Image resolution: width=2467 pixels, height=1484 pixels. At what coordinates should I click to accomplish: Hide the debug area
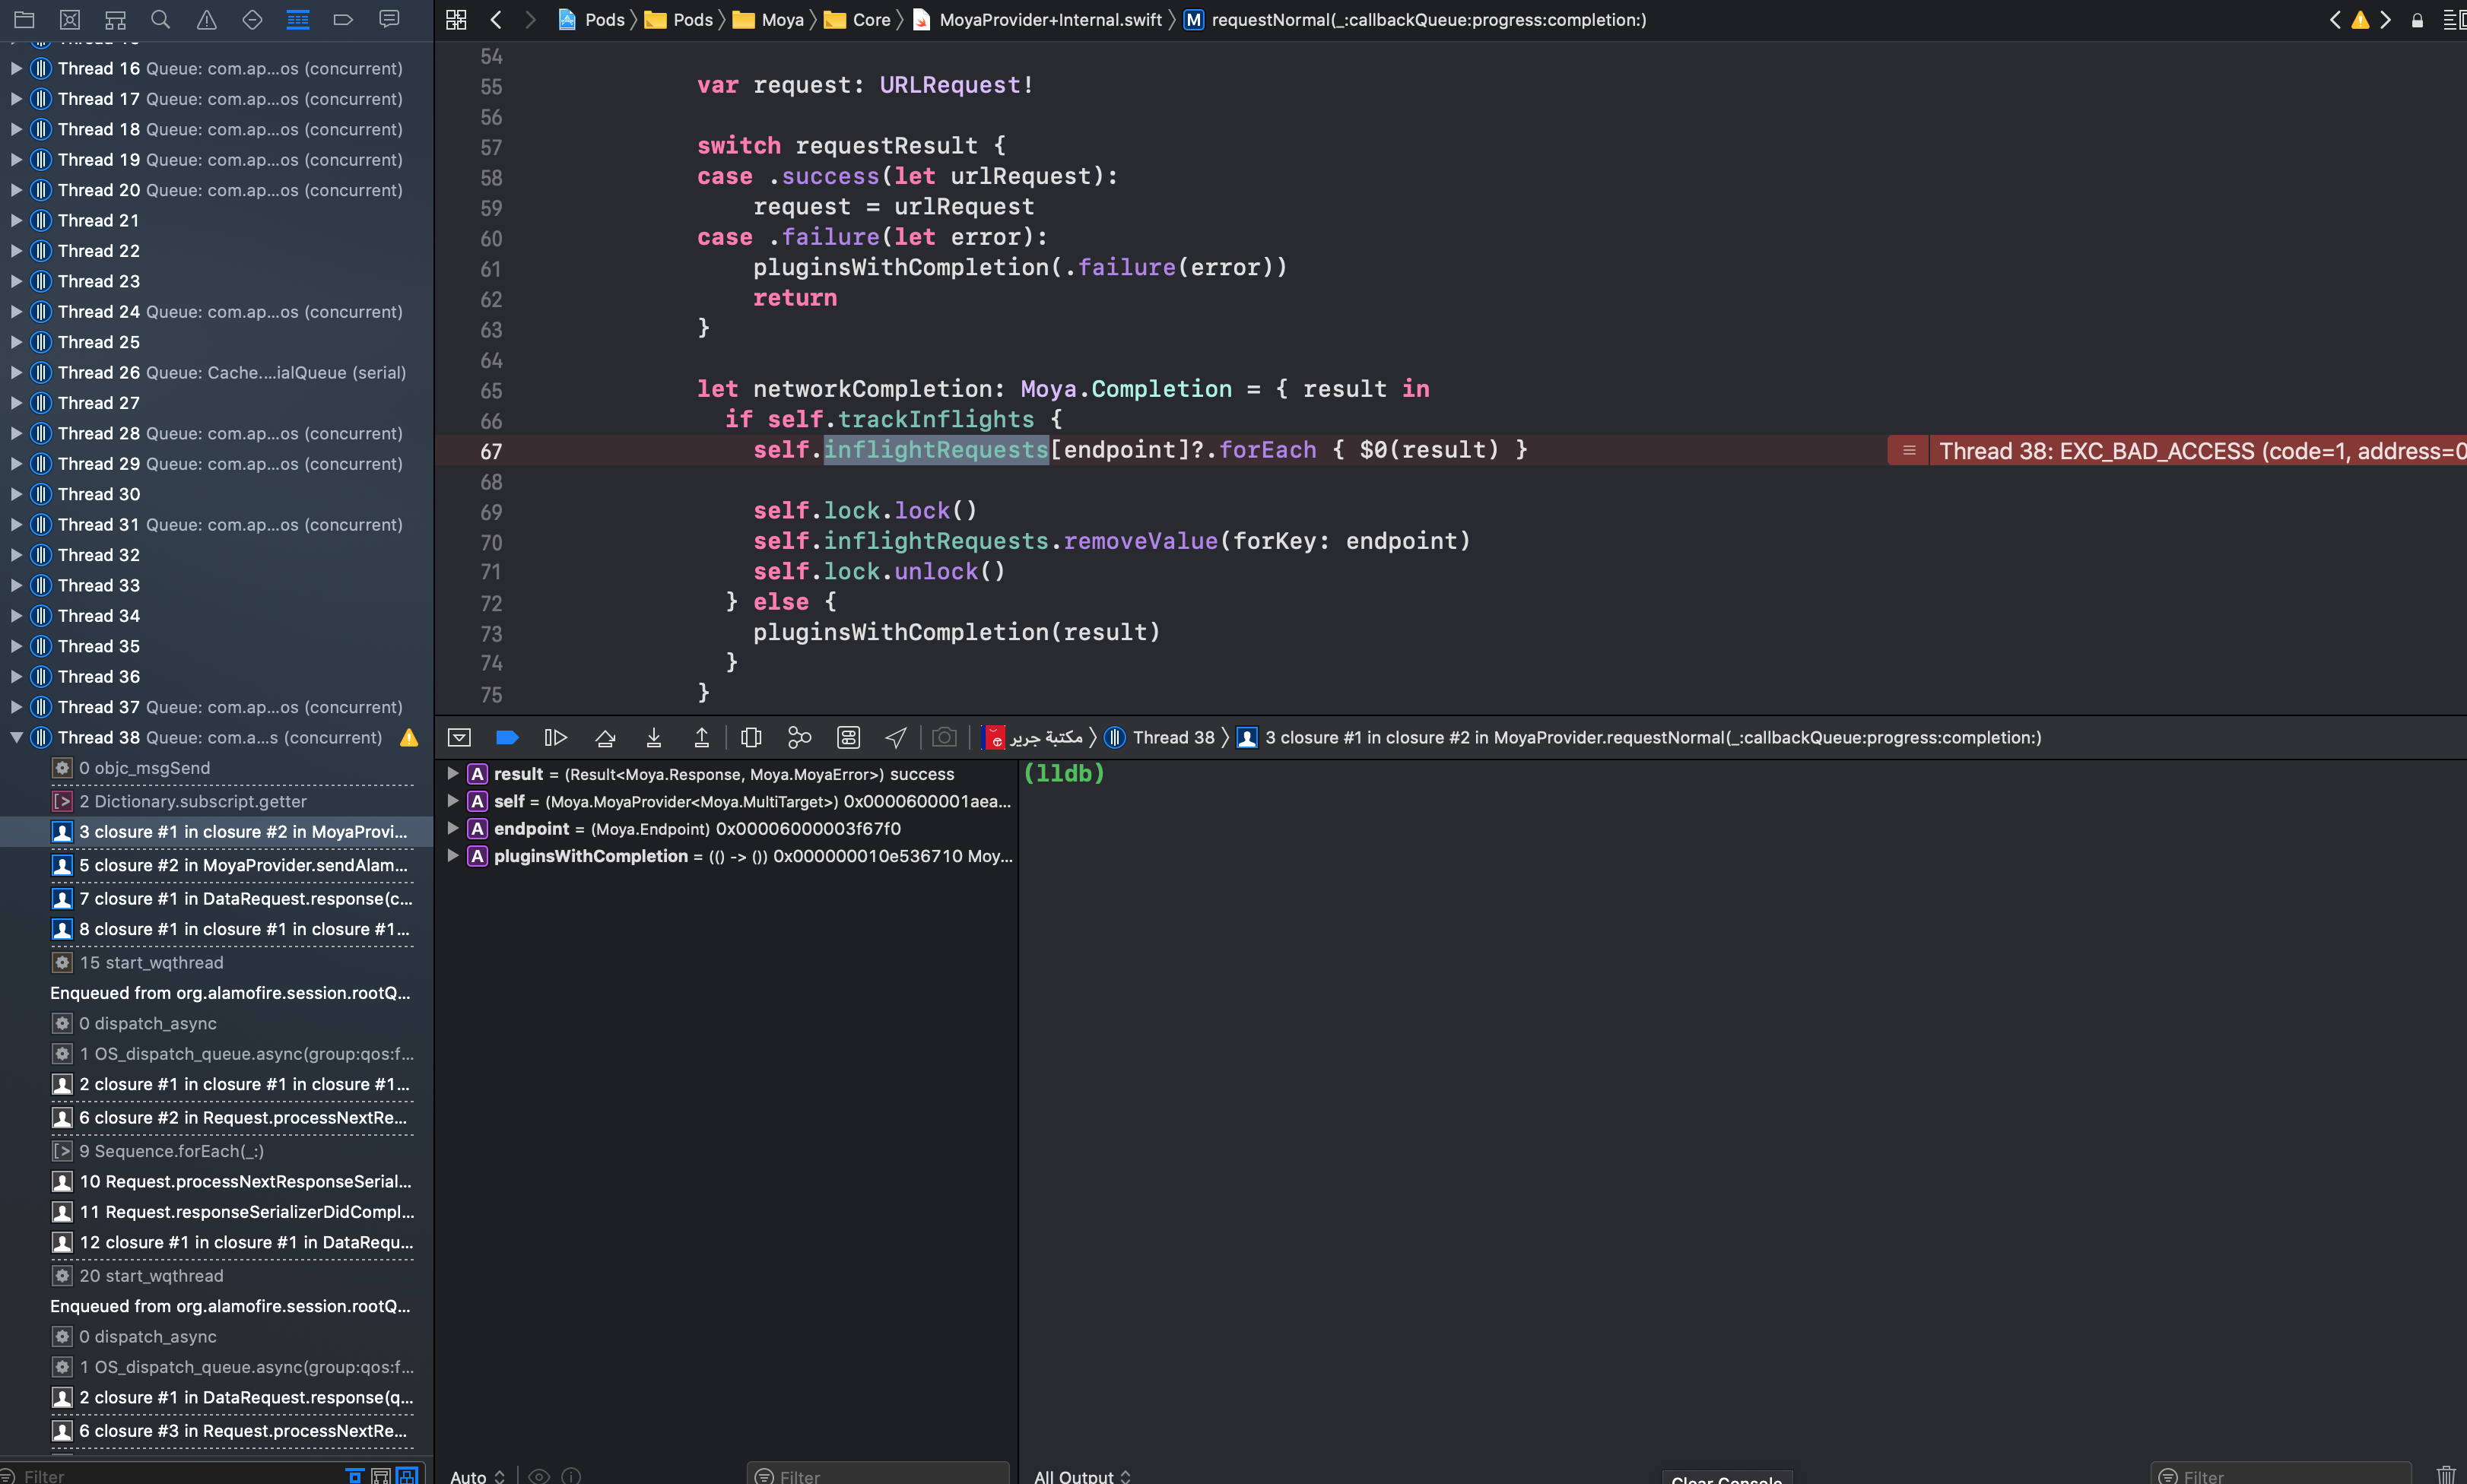pyautogui.click(x=459, y=738)
